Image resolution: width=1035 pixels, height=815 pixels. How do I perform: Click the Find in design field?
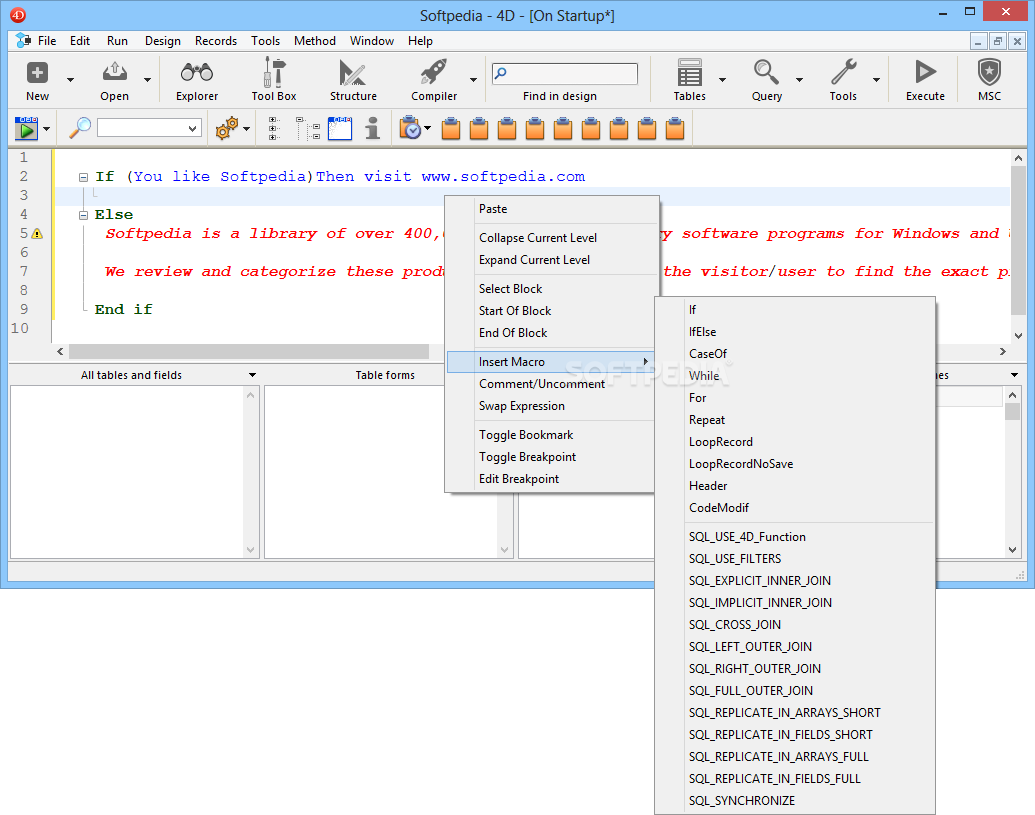click(x=565, y=73)
